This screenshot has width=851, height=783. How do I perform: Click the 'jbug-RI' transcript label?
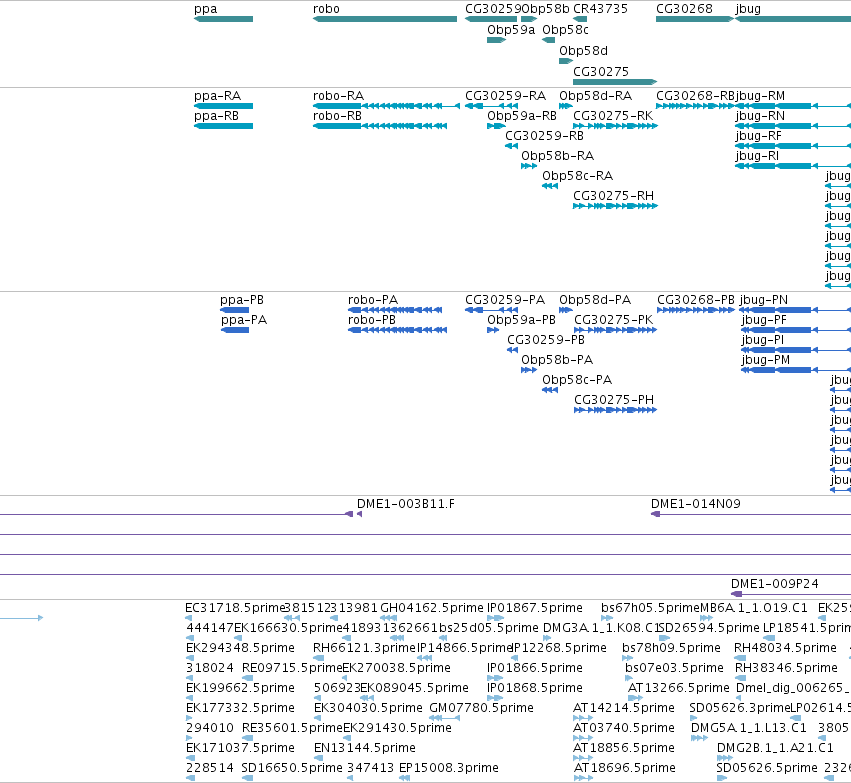757,156
